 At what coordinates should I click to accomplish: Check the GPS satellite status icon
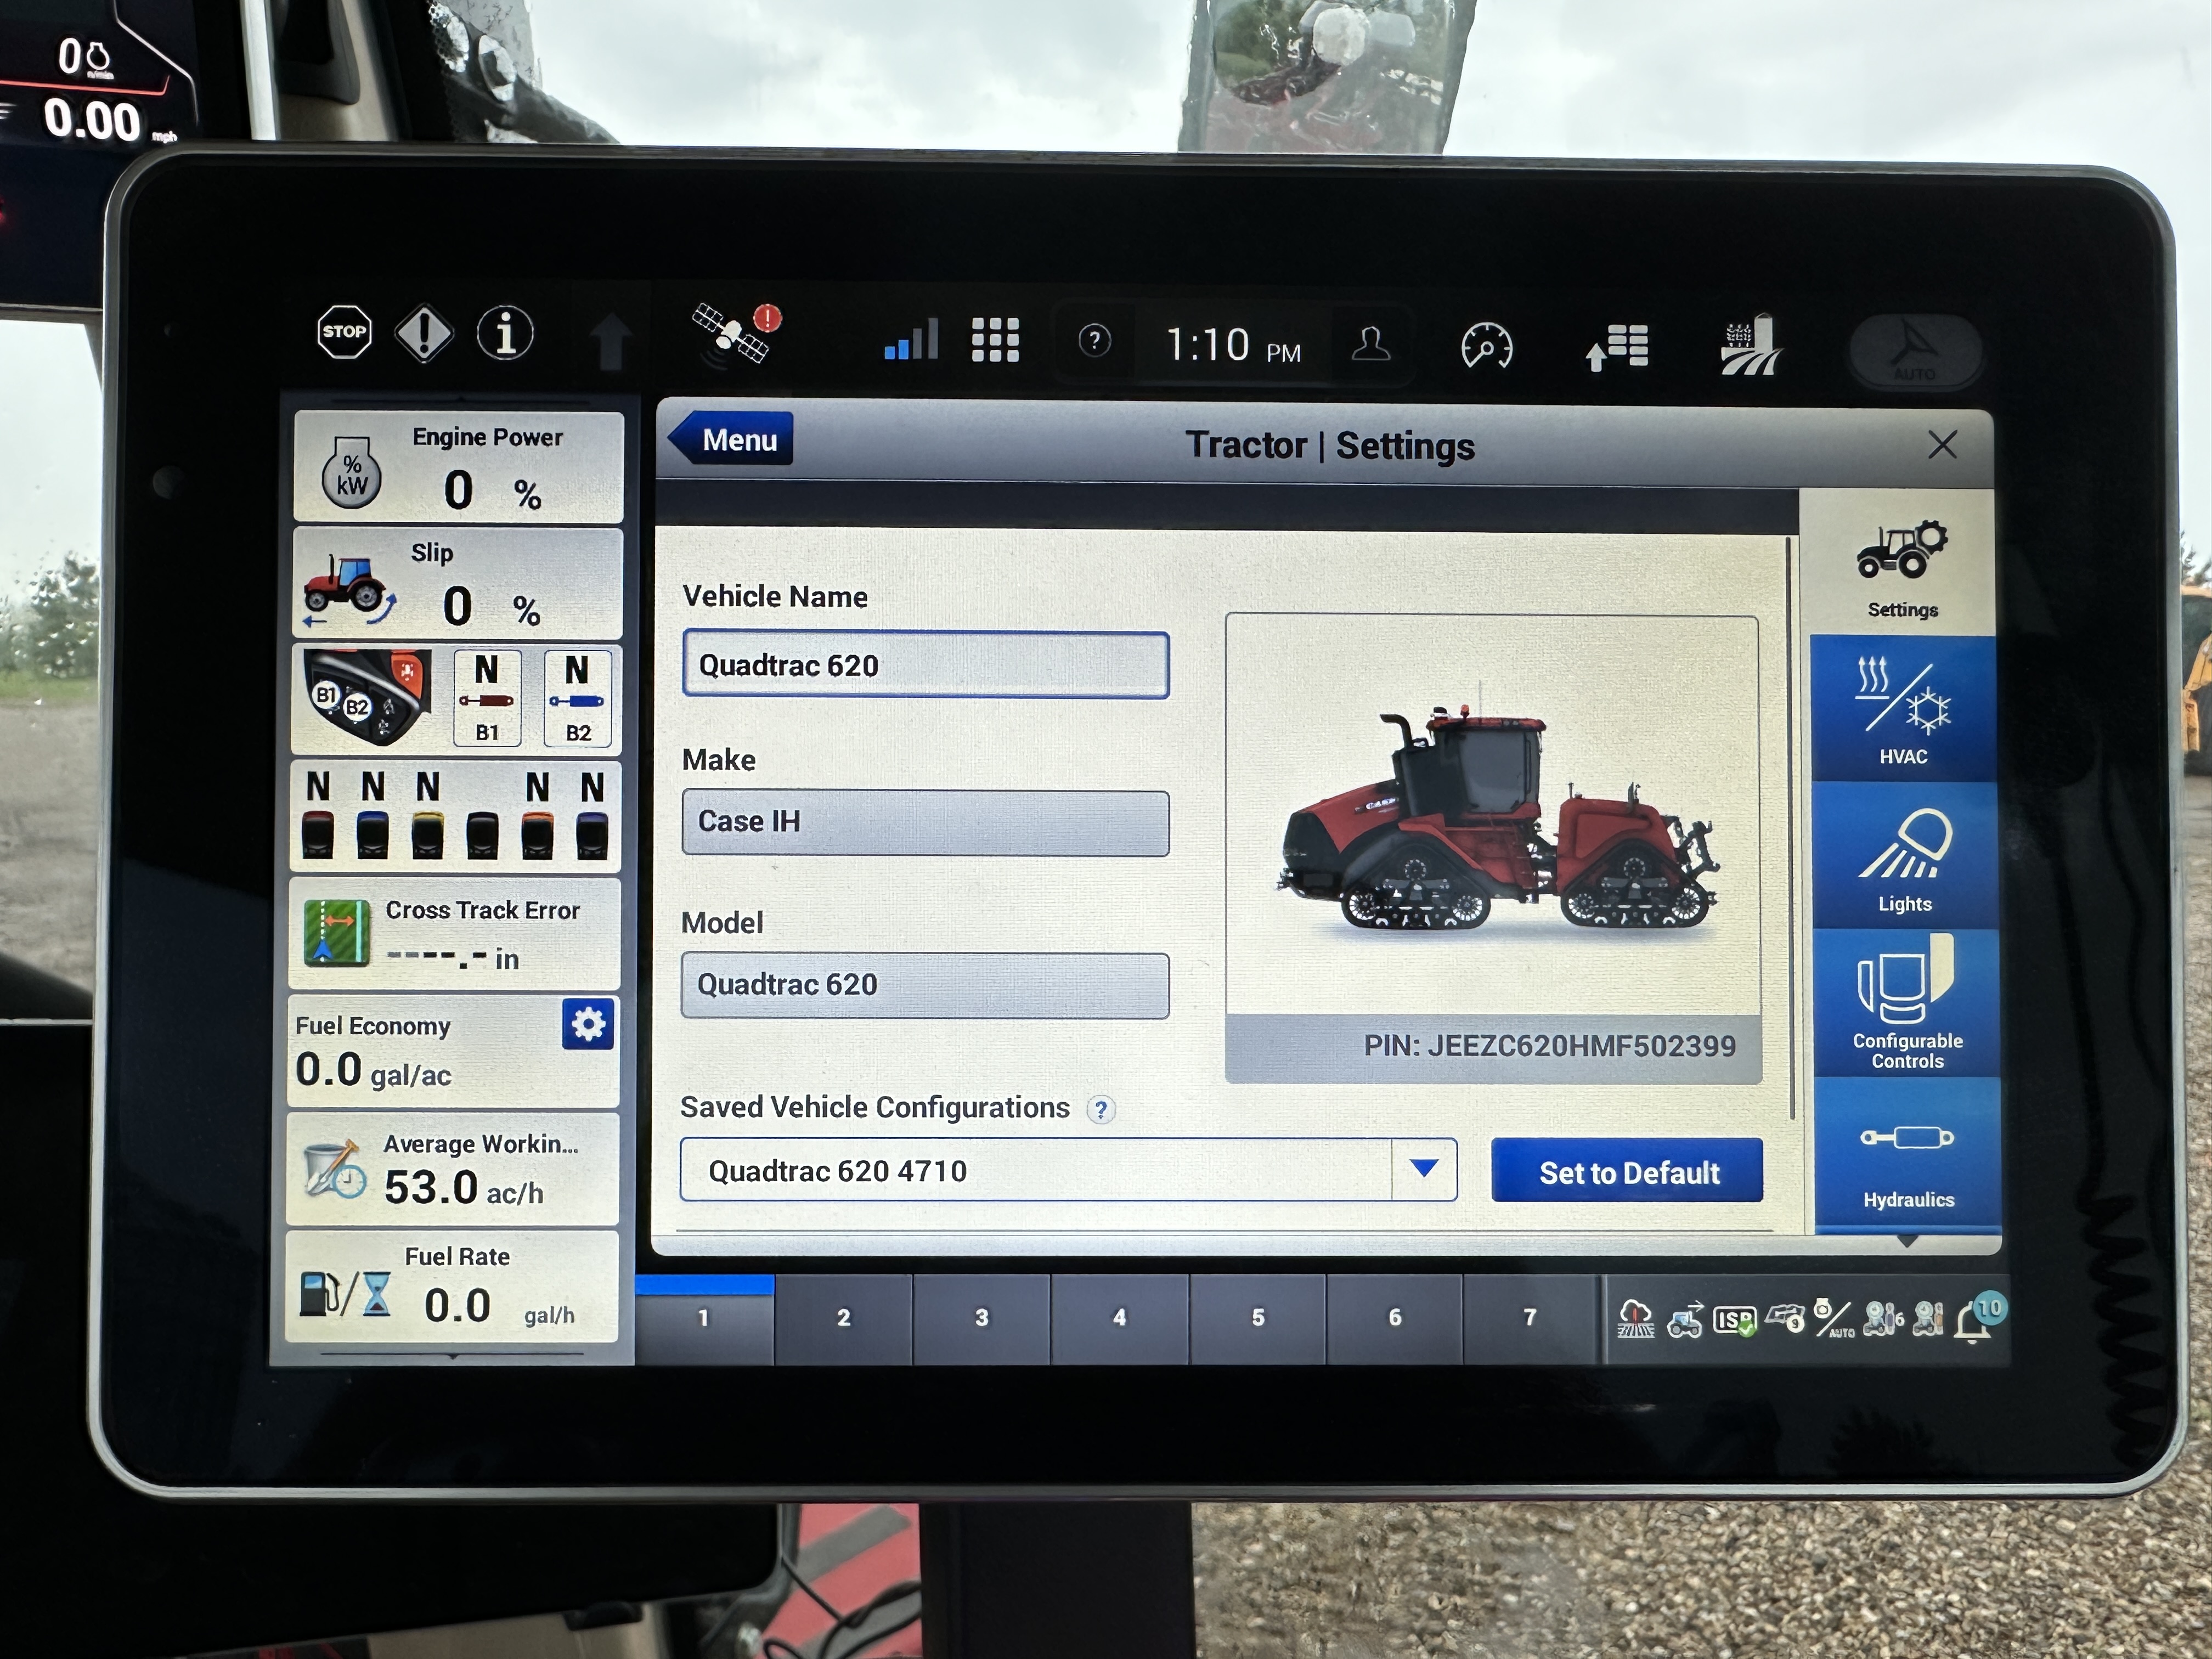[730, 330]
